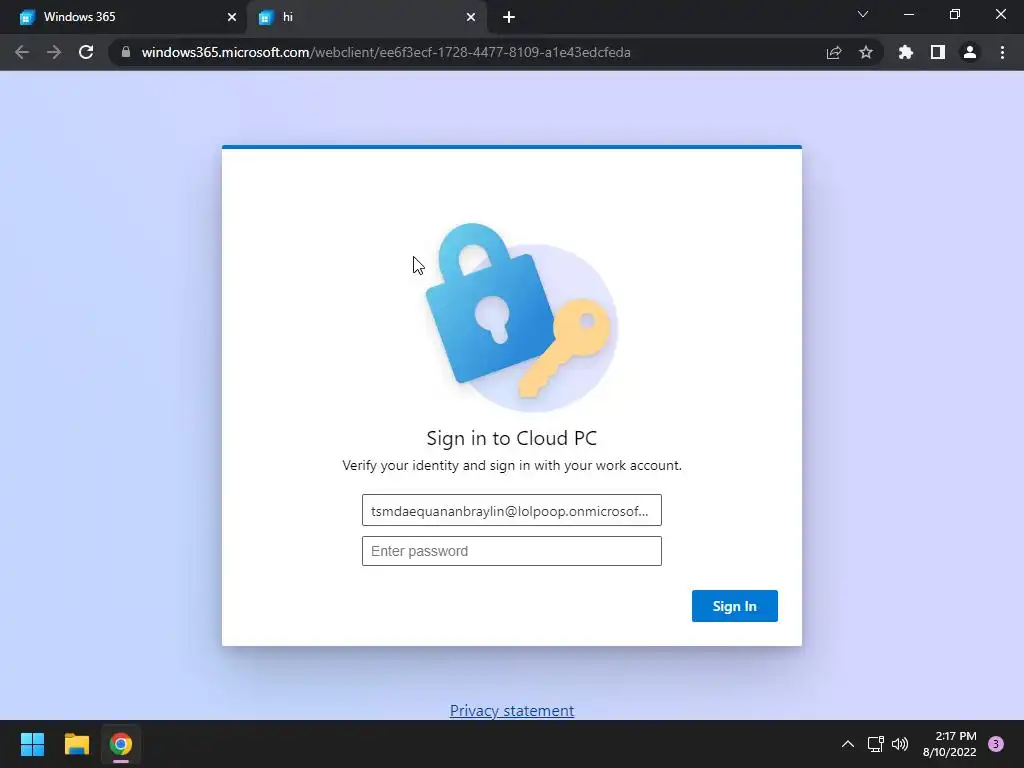Image resolution: width=1024 pixels, height=768 pixels.
Task: Close the hi tab
Action: (471, 17)
